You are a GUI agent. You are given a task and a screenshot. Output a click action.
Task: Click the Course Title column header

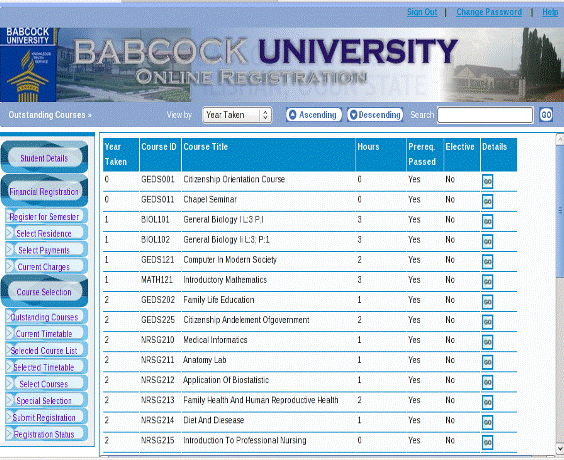coord(268,154)
